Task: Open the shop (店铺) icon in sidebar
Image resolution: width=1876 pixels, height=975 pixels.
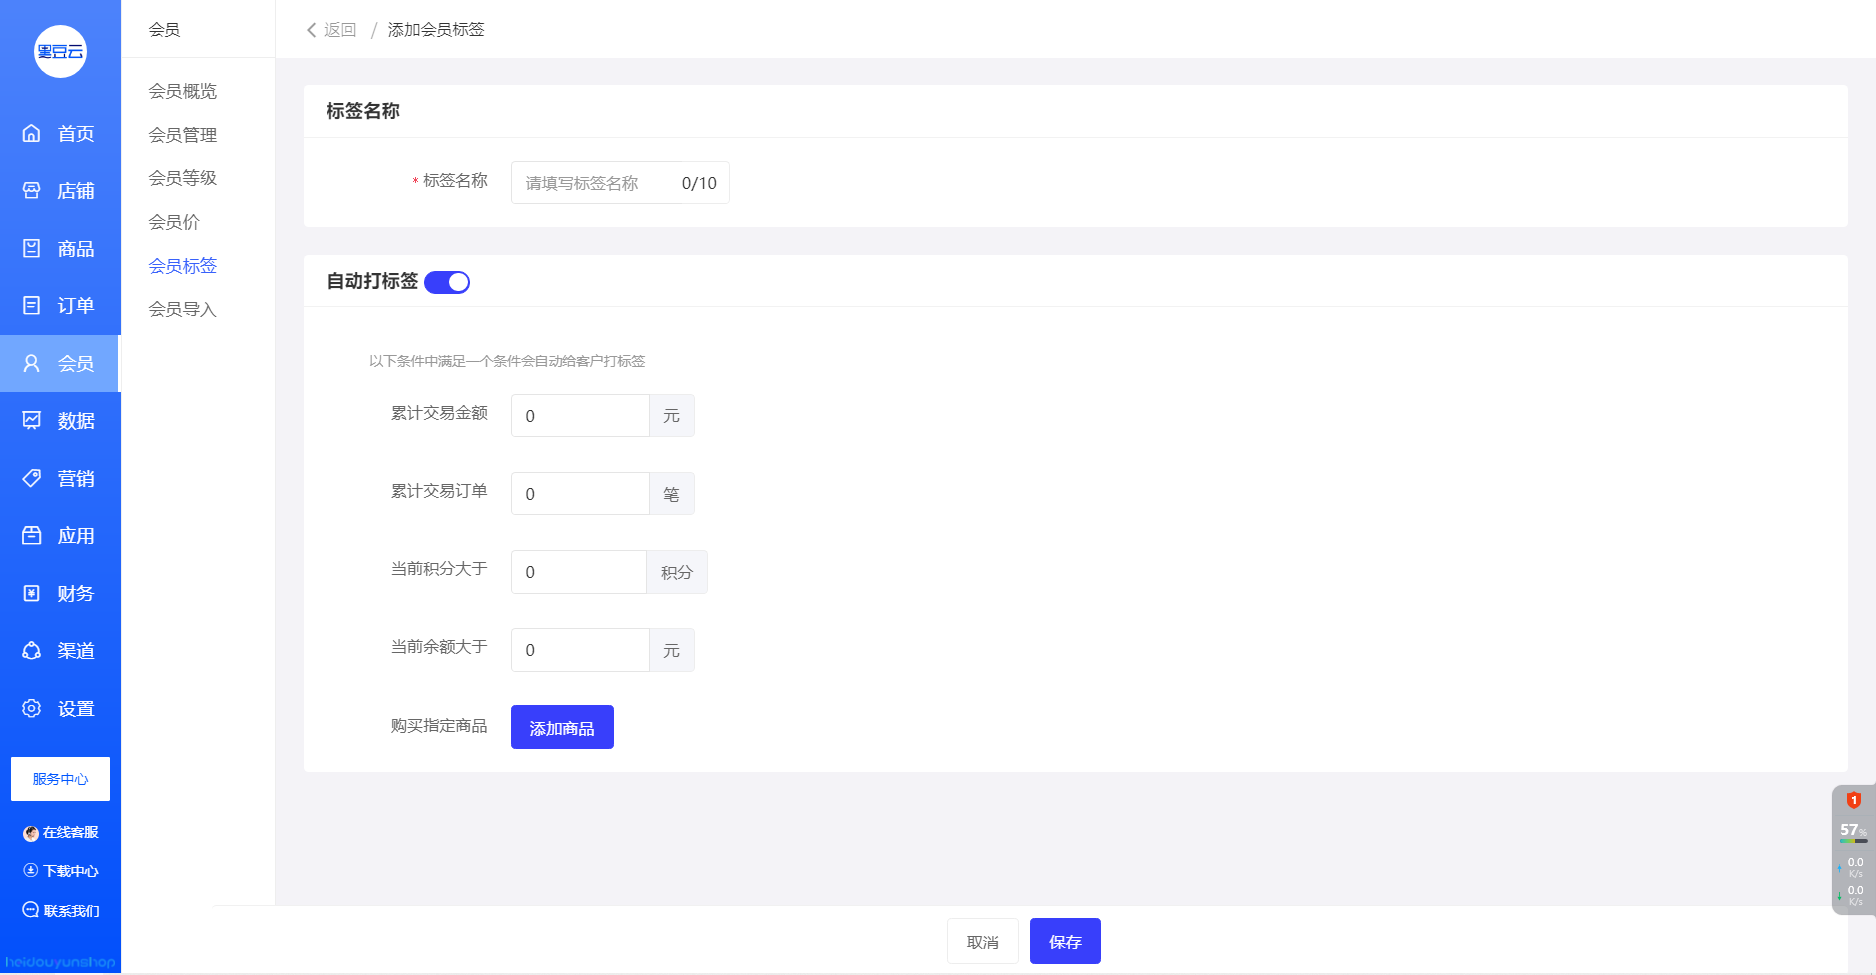Action: pos(32,190)
